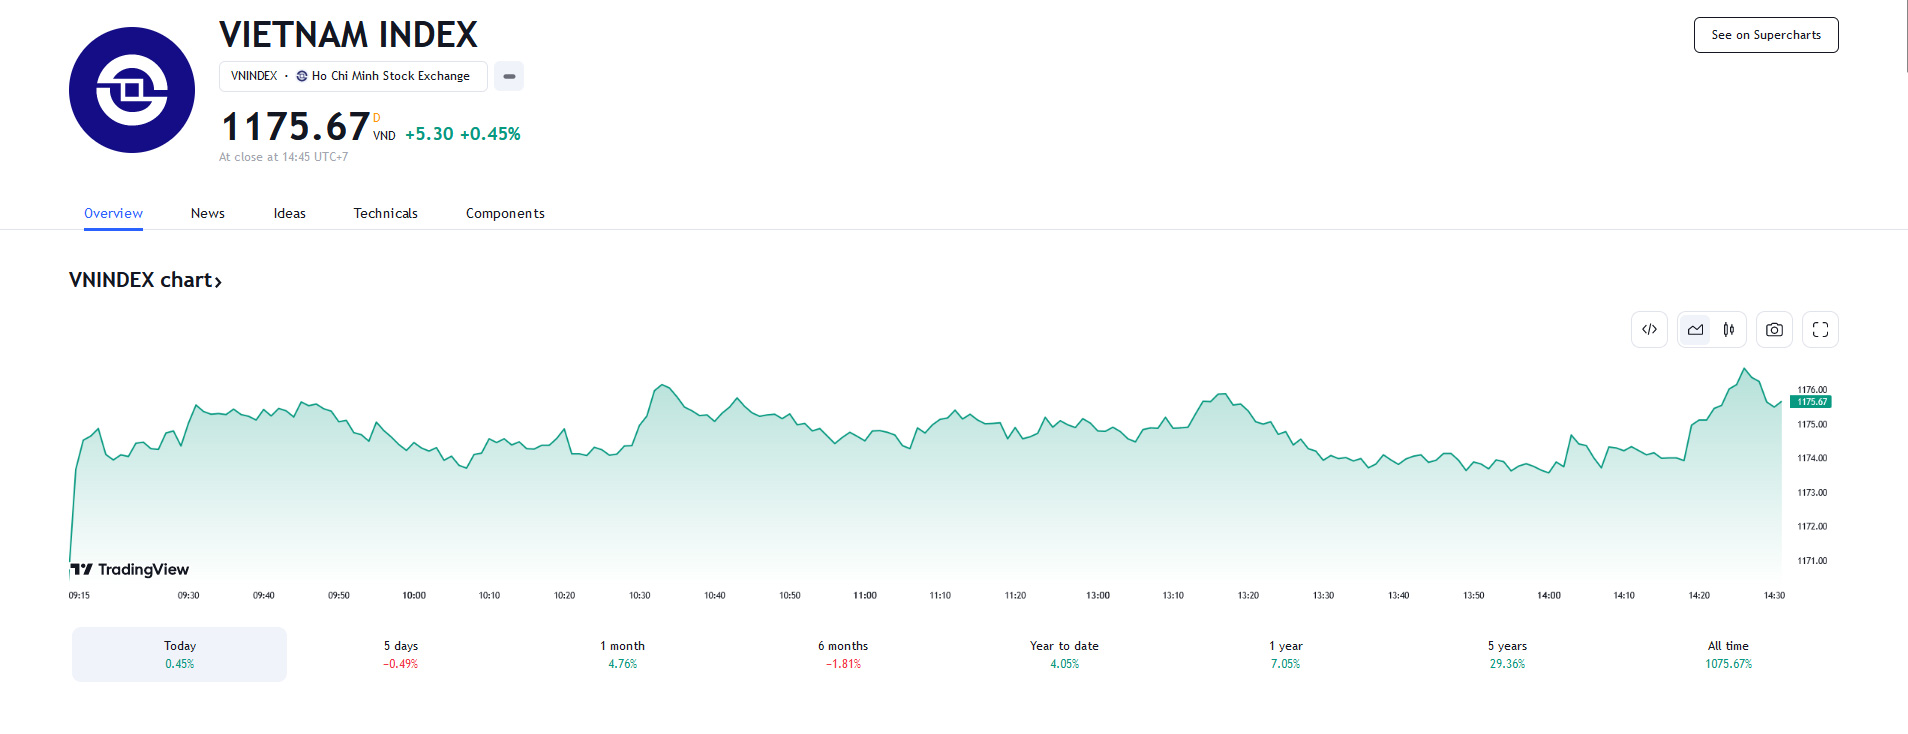Switch to area chart style
Screen dimensions: 1908x734
pyautogui.click(x=1695, y=330)
